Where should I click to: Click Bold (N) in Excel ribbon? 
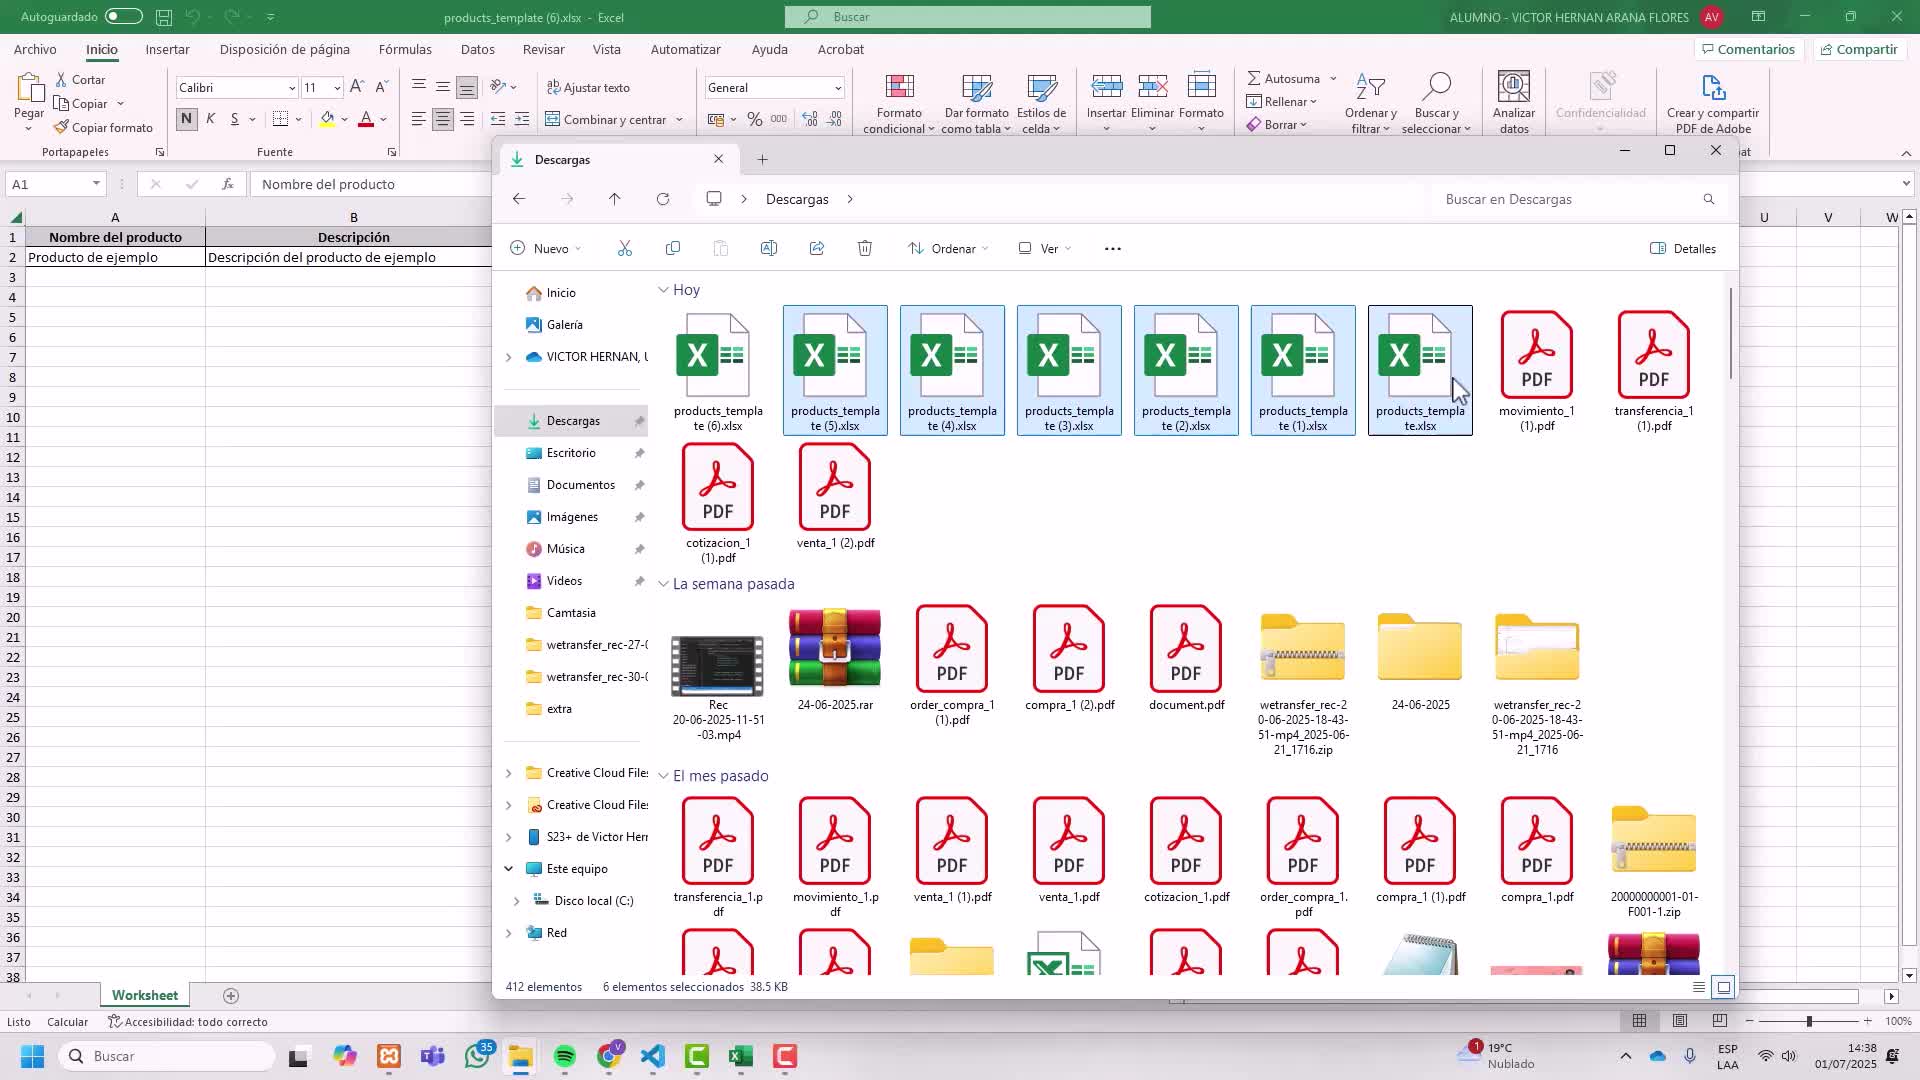click(x=186, y=119)
